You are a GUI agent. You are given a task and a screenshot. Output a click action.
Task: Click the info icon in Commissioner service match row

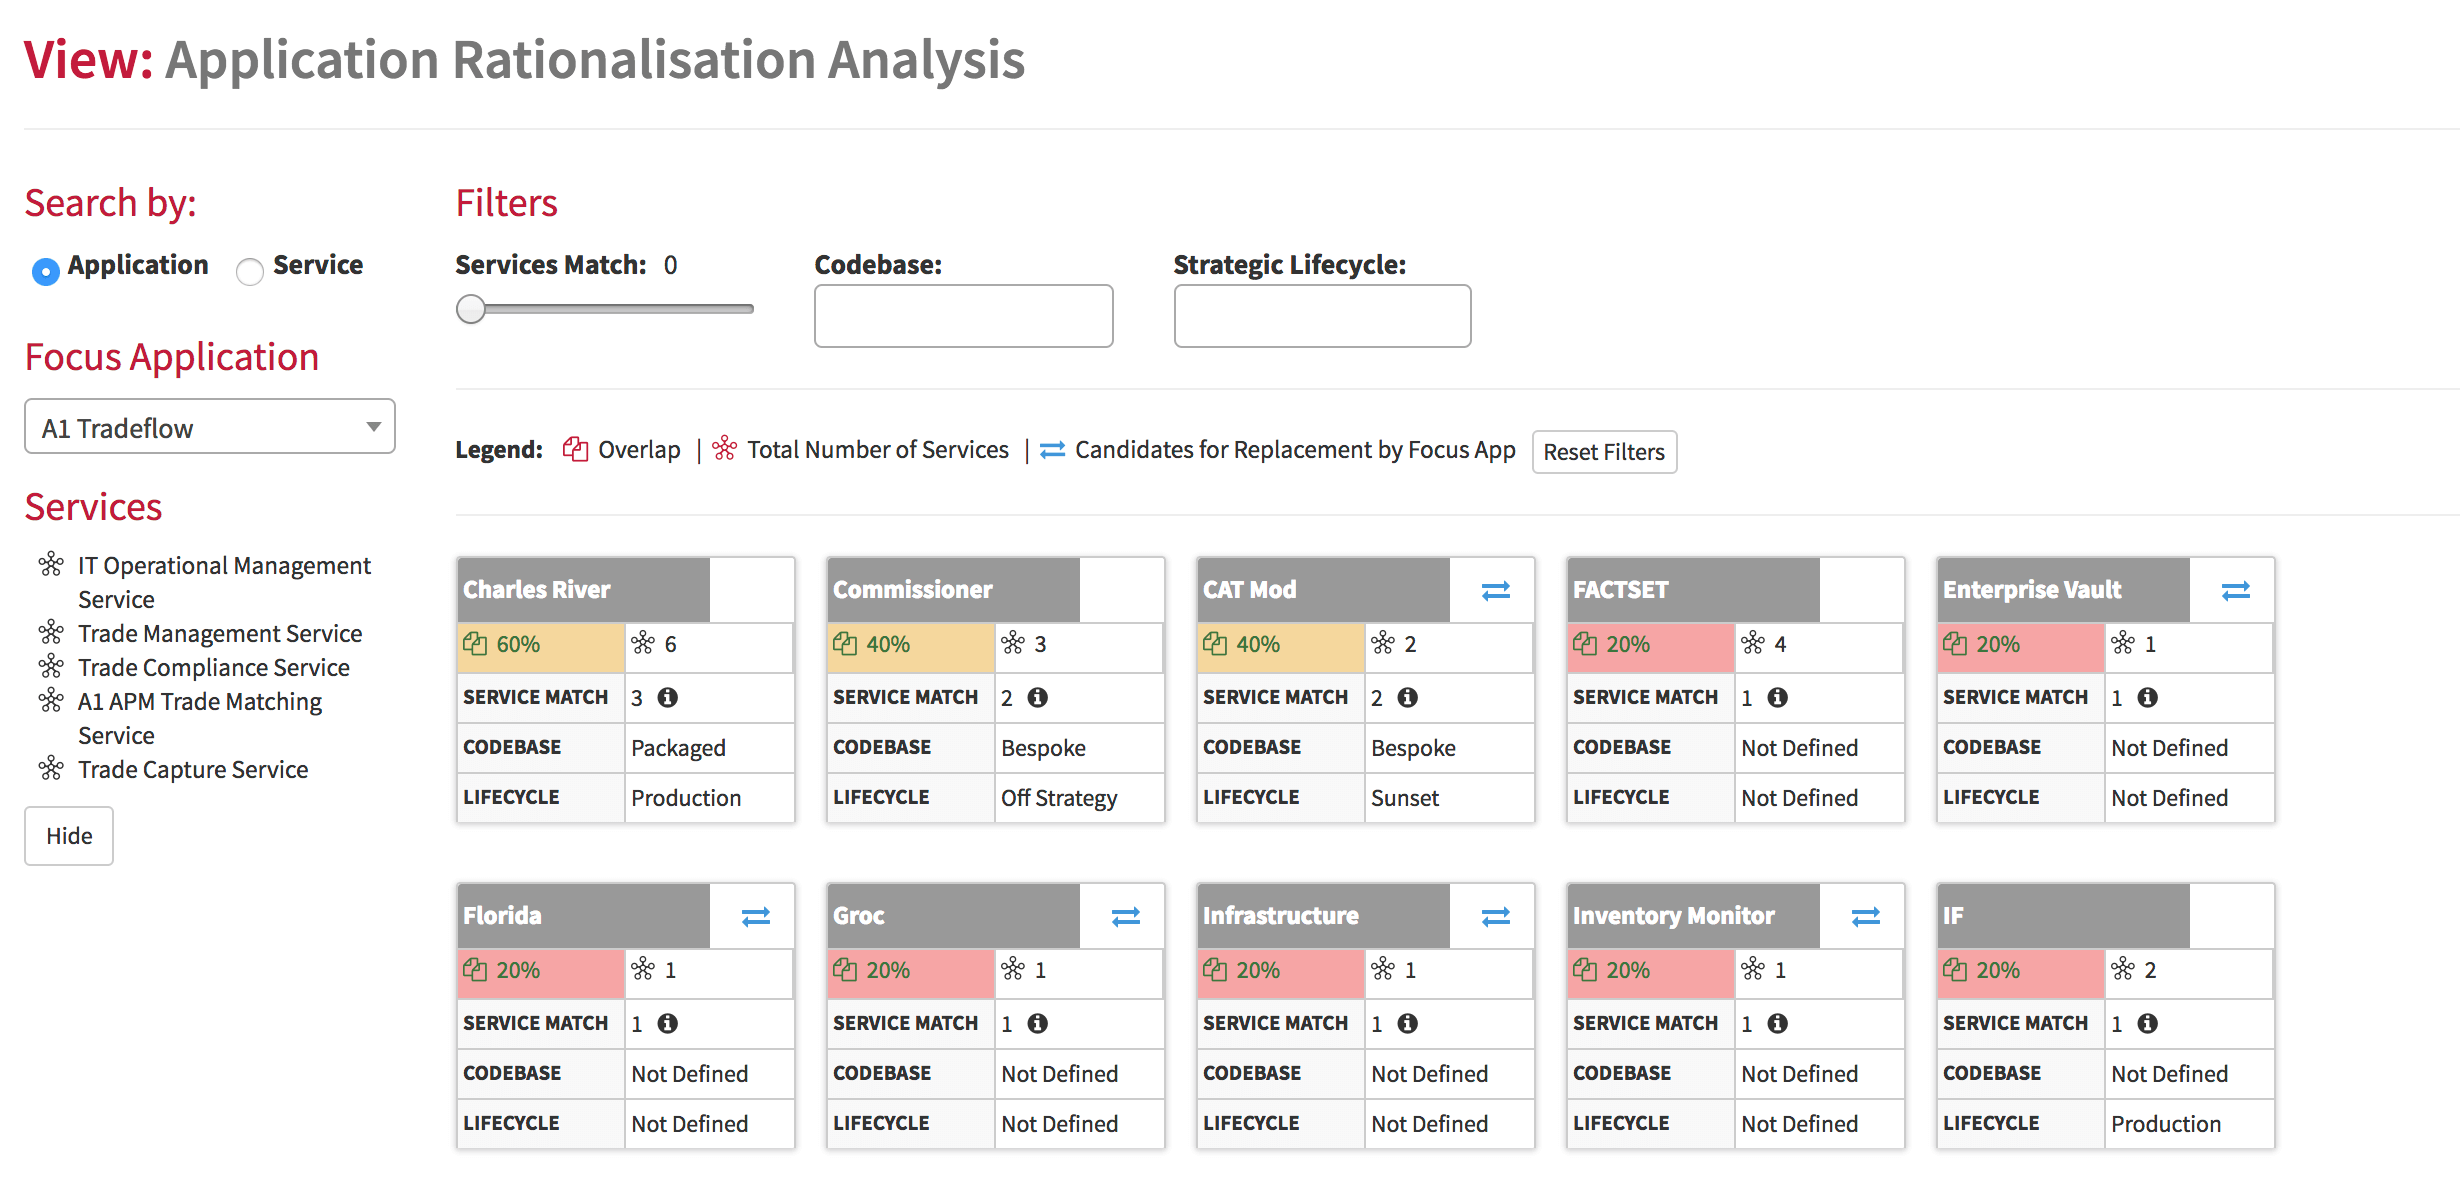[1038, 697]
